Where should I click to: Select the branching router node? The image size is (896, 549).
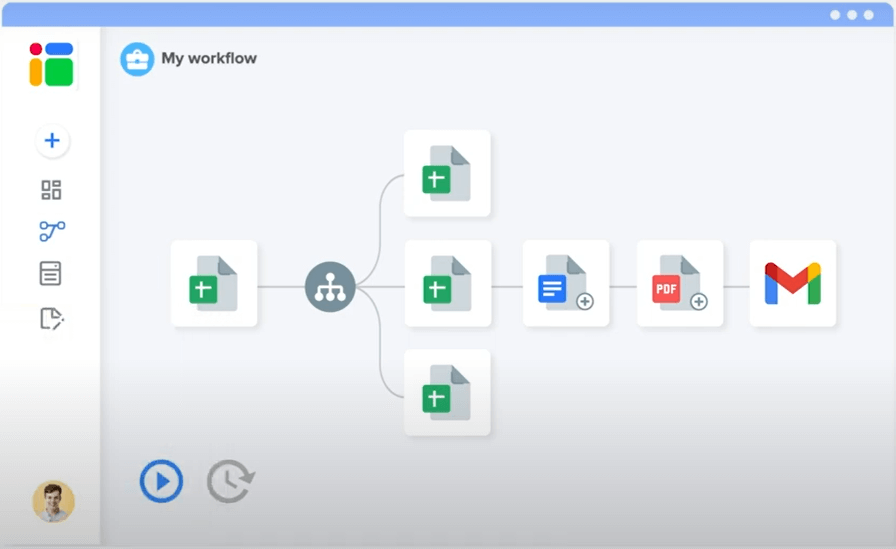coord(330,287)
